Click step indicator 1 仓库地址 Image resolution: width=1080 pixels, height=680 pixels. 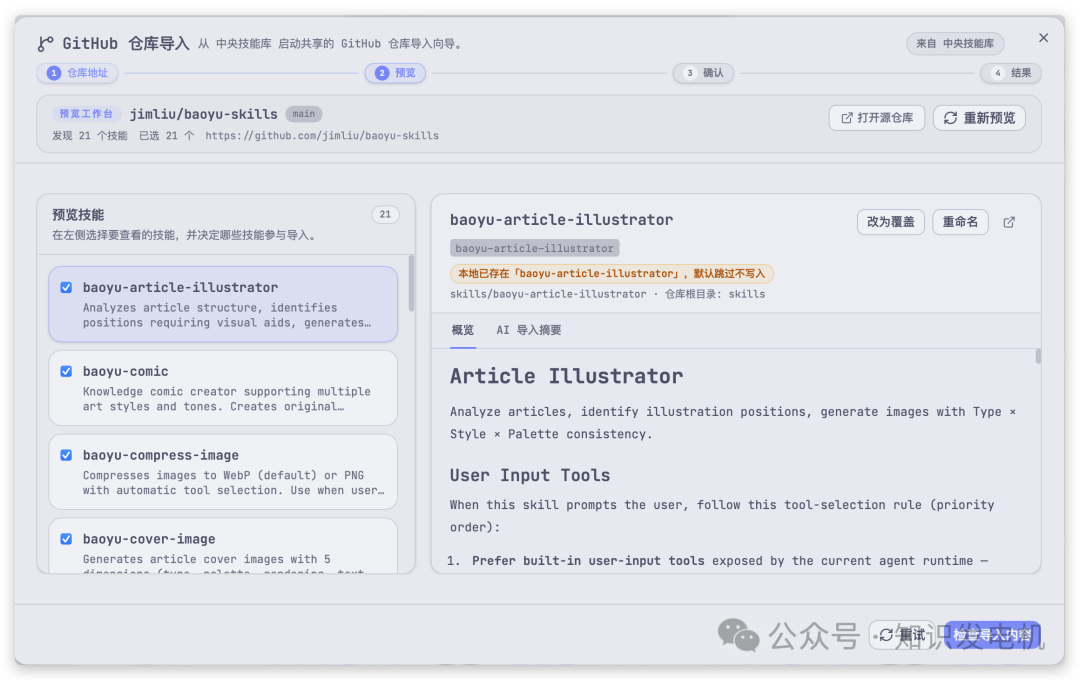click(x=77, y=73)
